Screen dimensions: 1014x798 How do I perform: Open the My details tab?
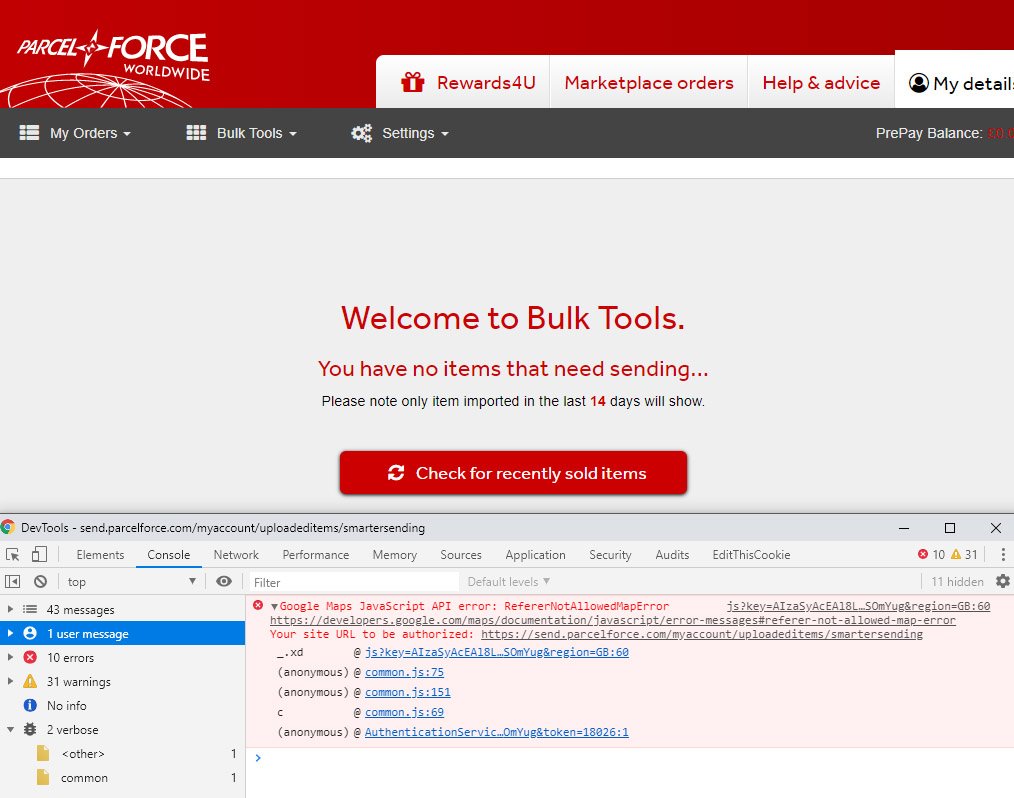point(955,80)
